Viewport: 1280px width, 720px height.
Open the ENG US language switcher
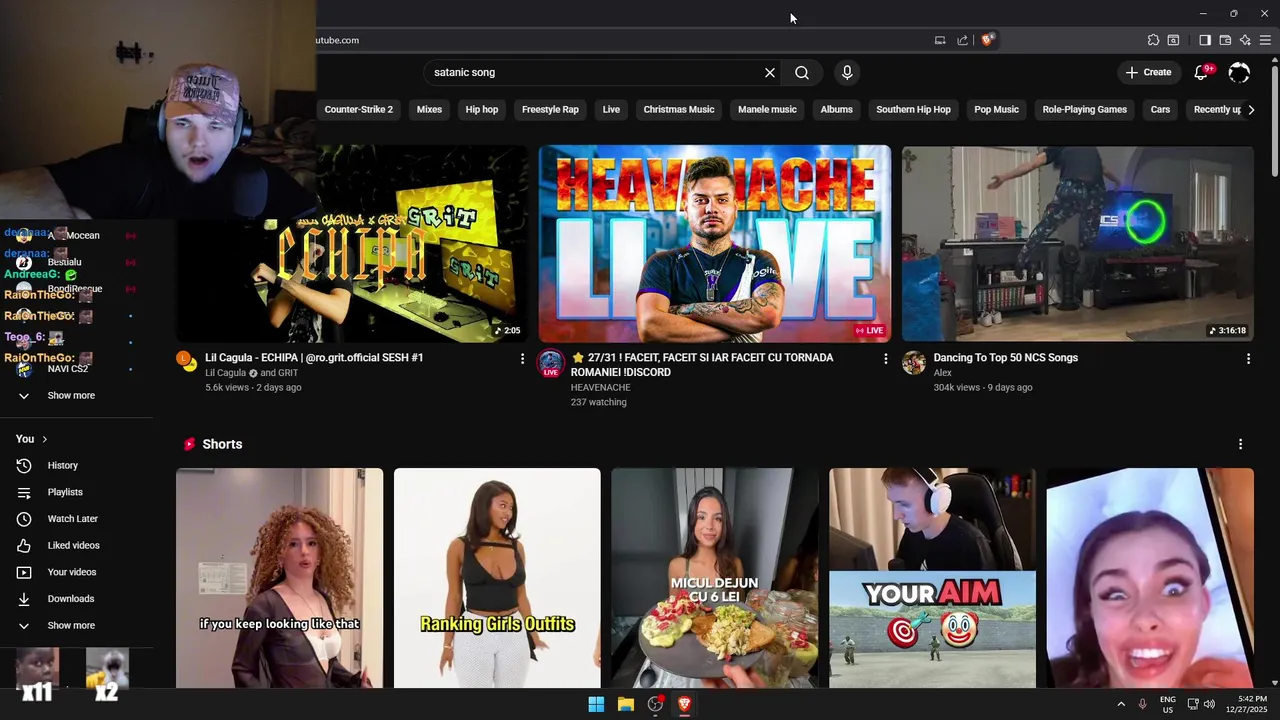point(1168,704)
